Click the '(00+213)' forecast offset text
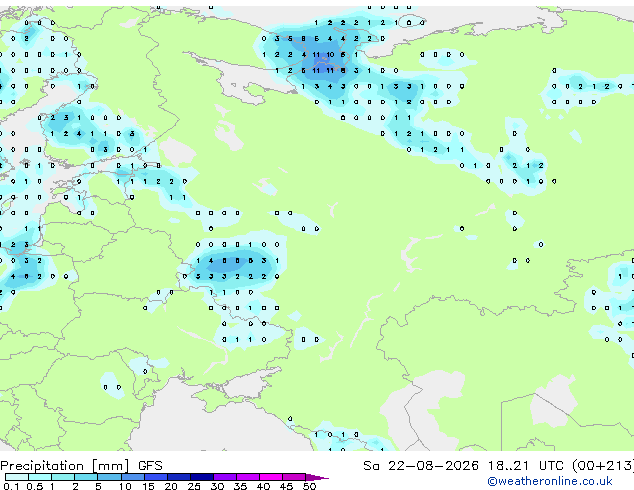Viewport: 634px width, 490px height. point(603,466)
